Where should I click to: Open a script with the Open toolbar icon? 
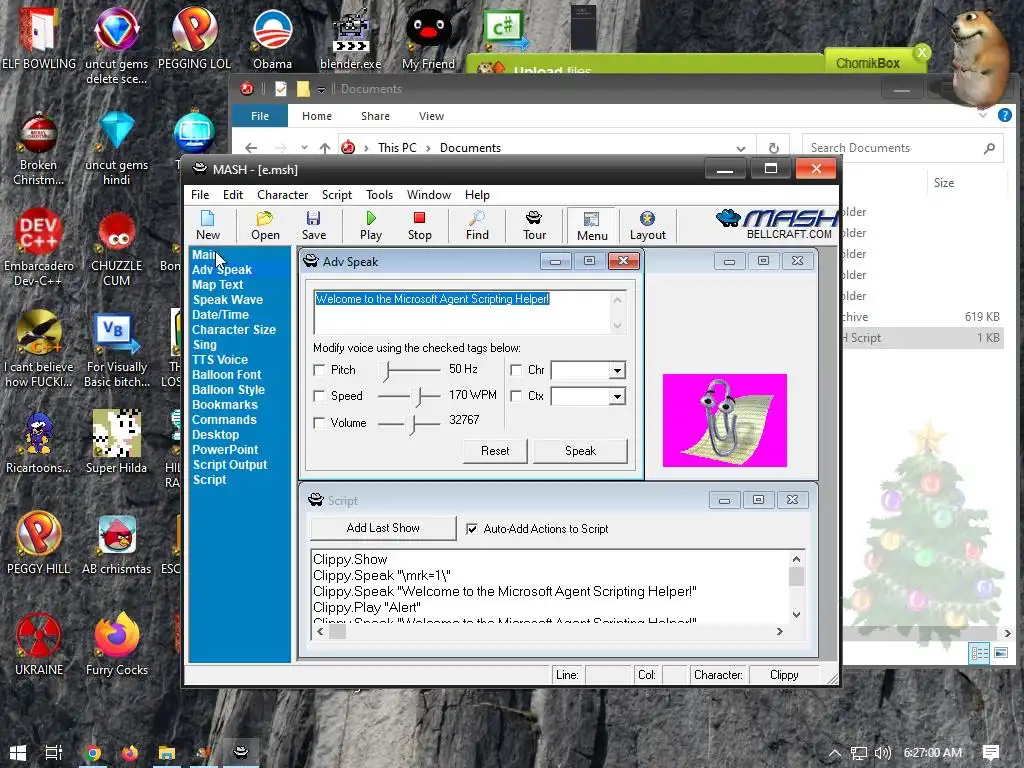pyautogui.click(x=265, y=225)
